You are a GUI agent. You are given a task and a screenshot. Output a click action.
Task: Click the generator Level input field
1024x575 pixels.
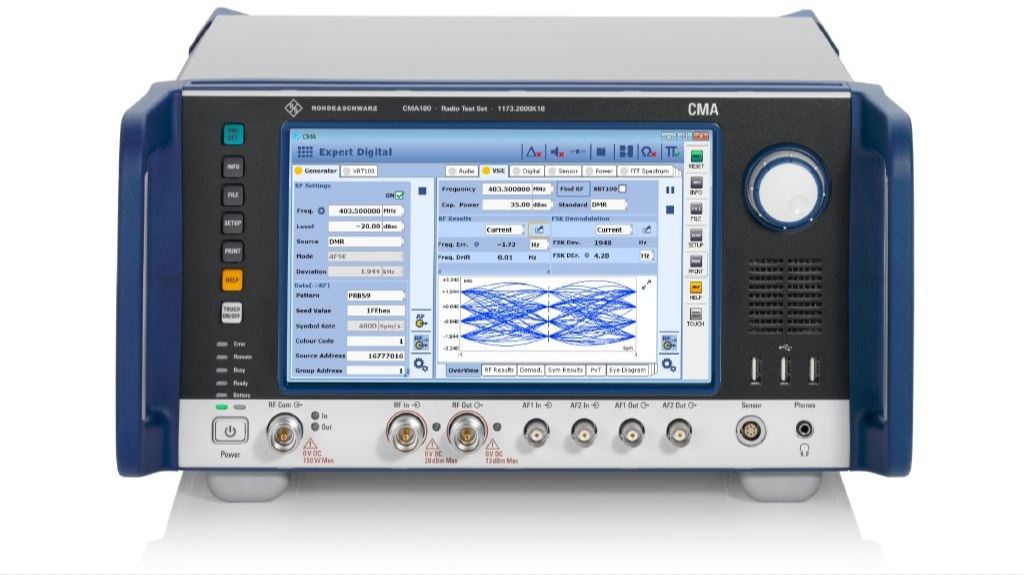point(362,226)
